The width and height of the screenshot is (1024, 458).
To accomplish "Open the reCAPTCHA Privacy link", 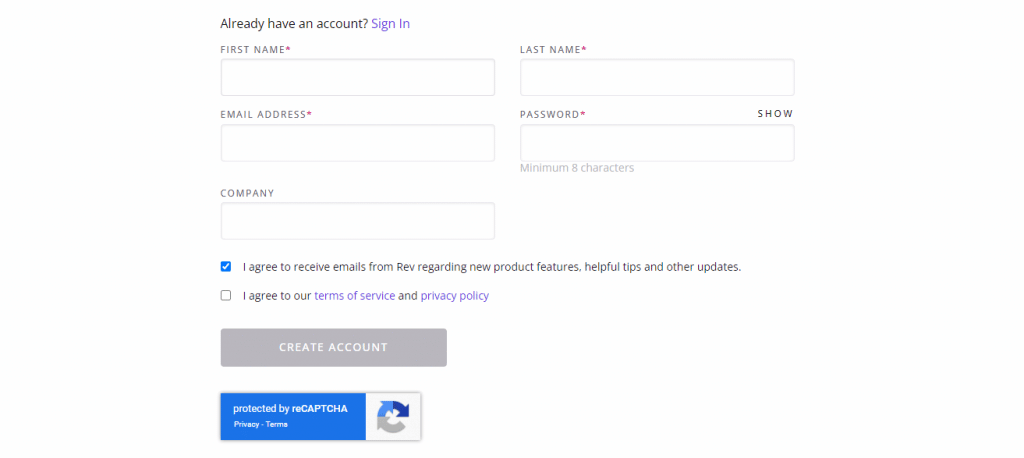I will click(x=246, y=424).
